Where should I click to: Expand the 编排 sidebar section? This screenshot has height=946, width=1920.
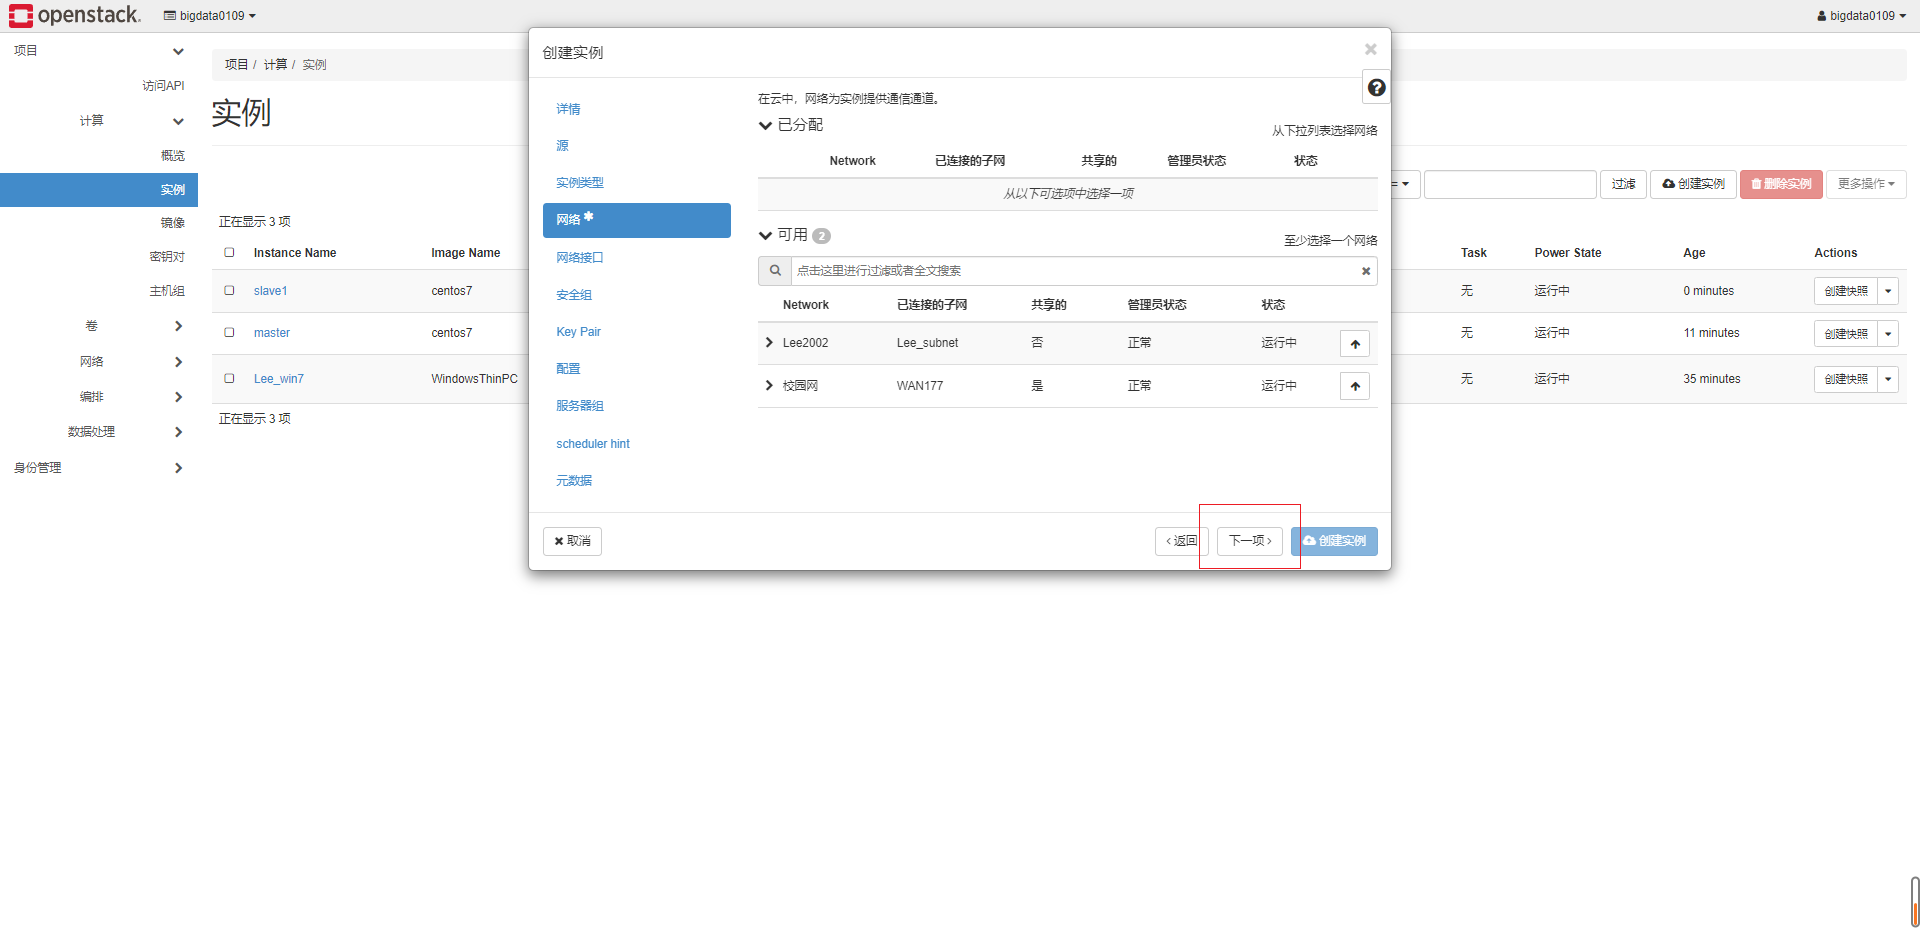pyautogui.click(x=178, y=397)
